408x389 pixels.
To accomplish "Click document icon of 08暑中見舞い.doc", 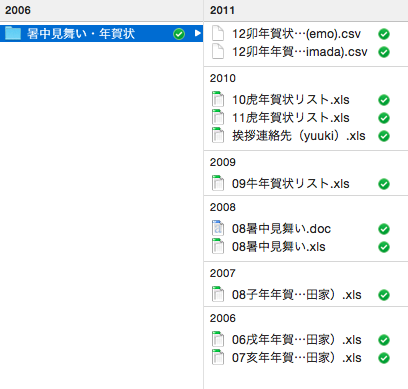I will coord(218,228).
